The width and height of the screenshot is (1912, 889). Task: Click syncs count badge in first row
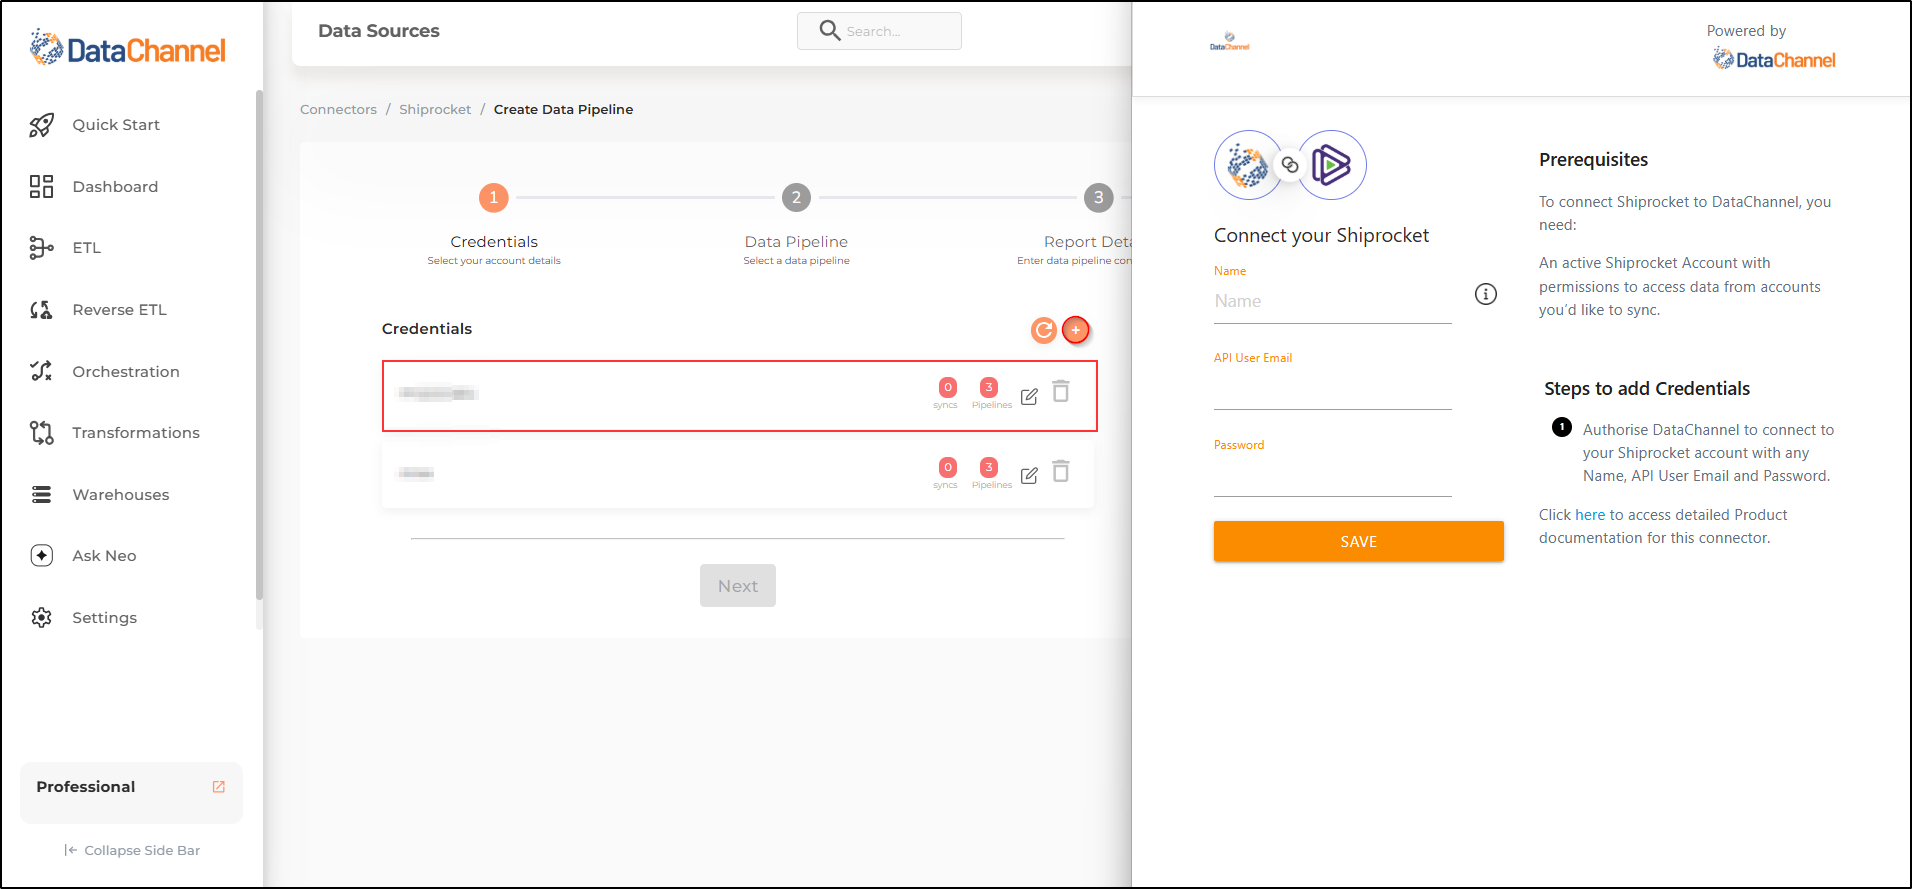click(x=948, y=387)
